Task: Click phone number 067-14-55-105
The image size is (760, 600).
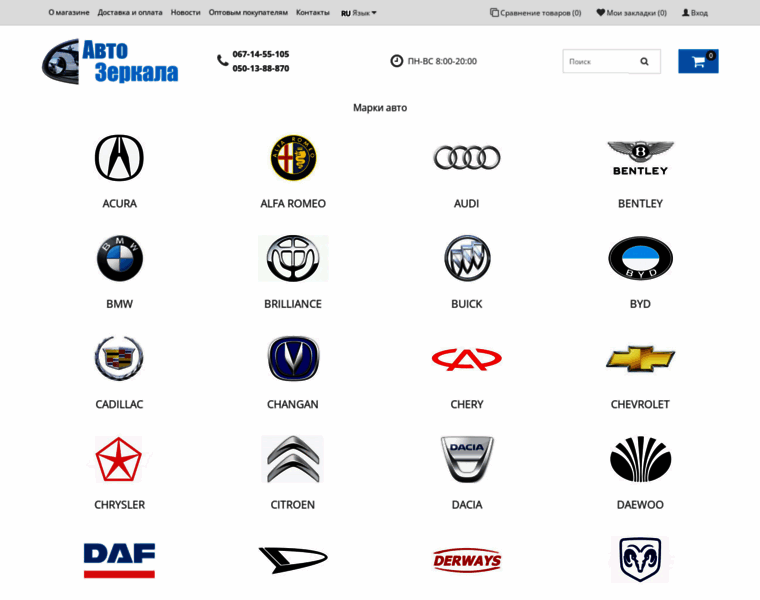Action: 261,54
